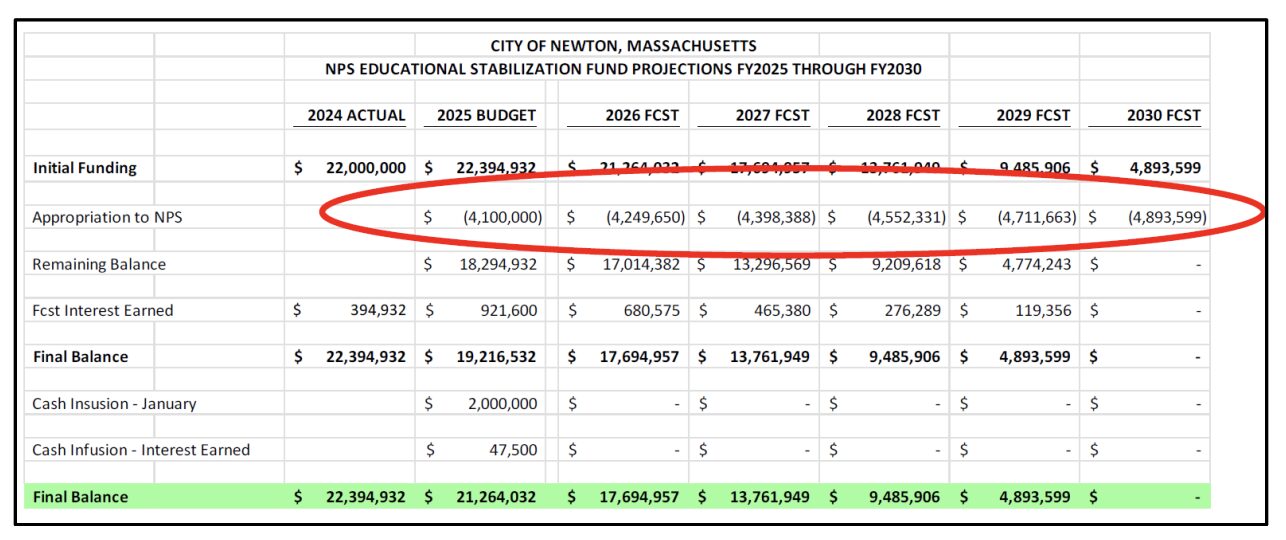Select the (4,100,000) appropriation cell
This screenshot has height=540, width=1286.
(x=502, y=217)
